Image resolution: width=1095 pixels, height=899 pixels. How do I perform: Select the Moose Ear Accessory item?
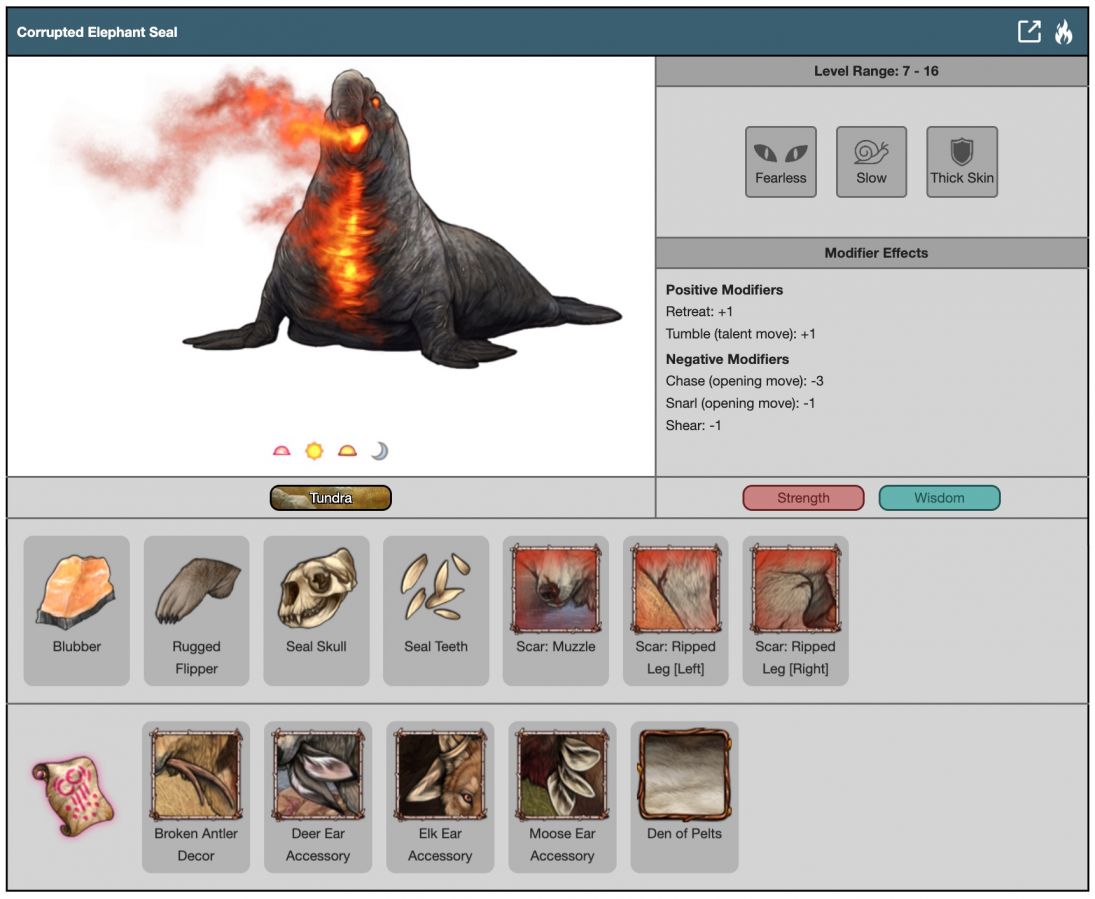click(x=562, y=795)
